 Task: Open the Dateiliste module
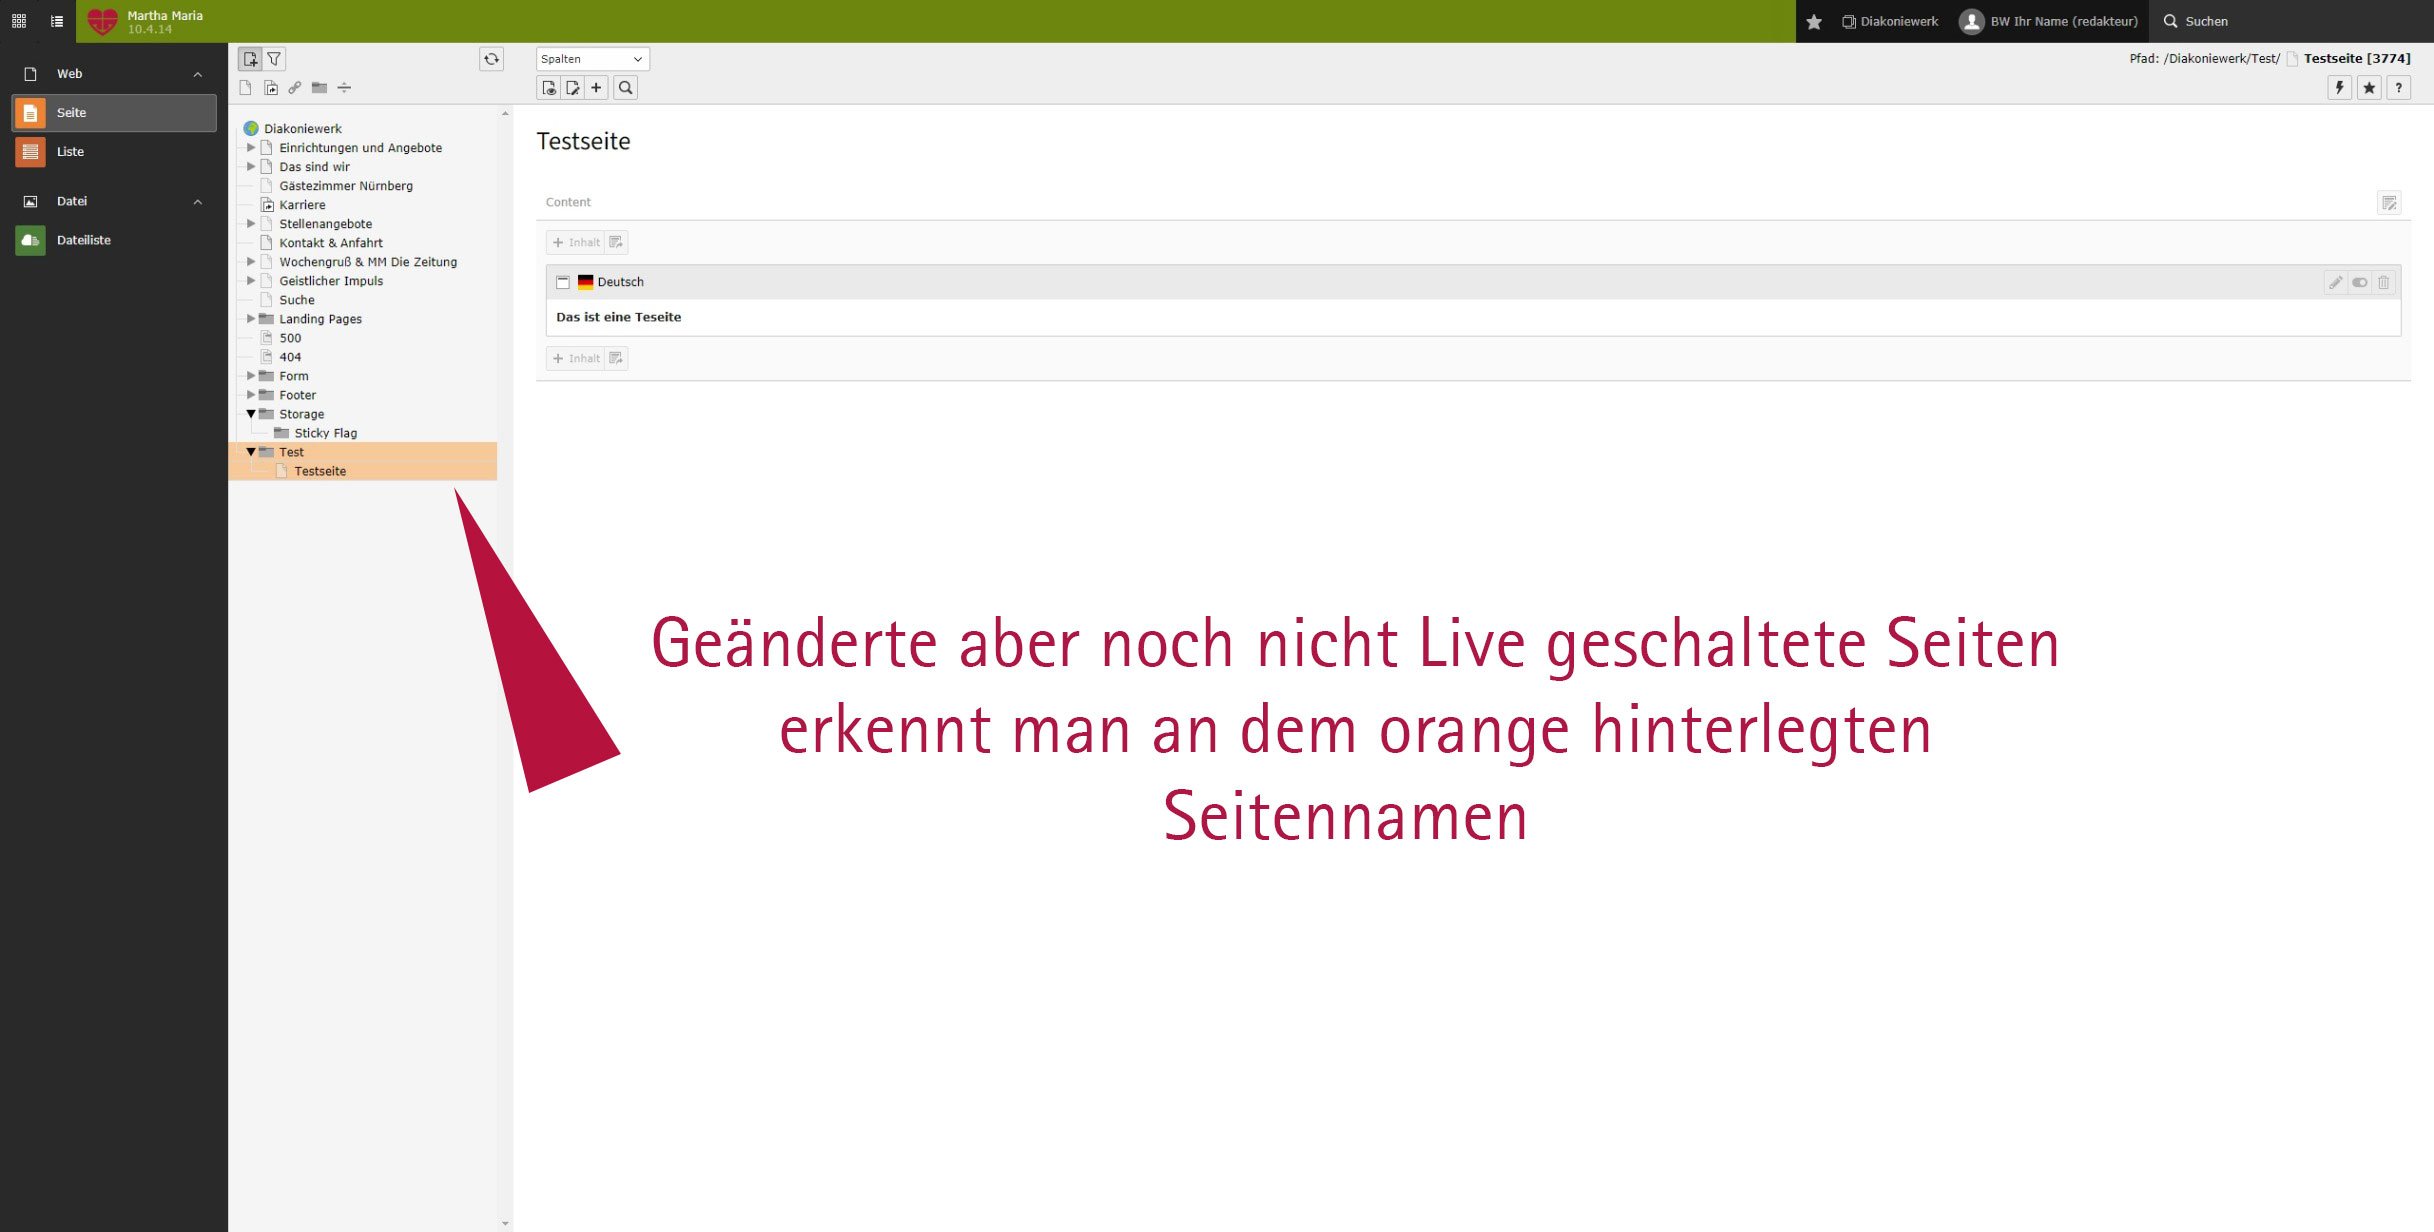pos(85,240)
